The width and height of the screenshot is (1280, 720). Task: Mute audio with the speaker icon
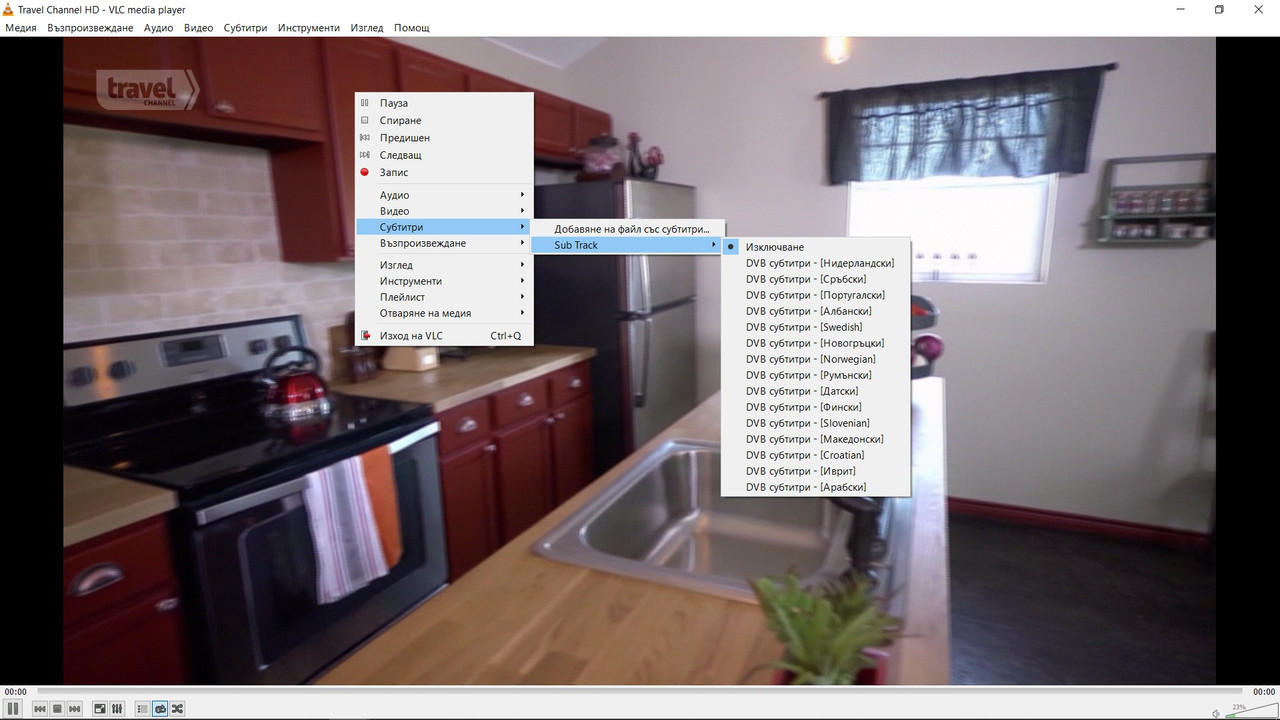click(x=1216, y=713)
